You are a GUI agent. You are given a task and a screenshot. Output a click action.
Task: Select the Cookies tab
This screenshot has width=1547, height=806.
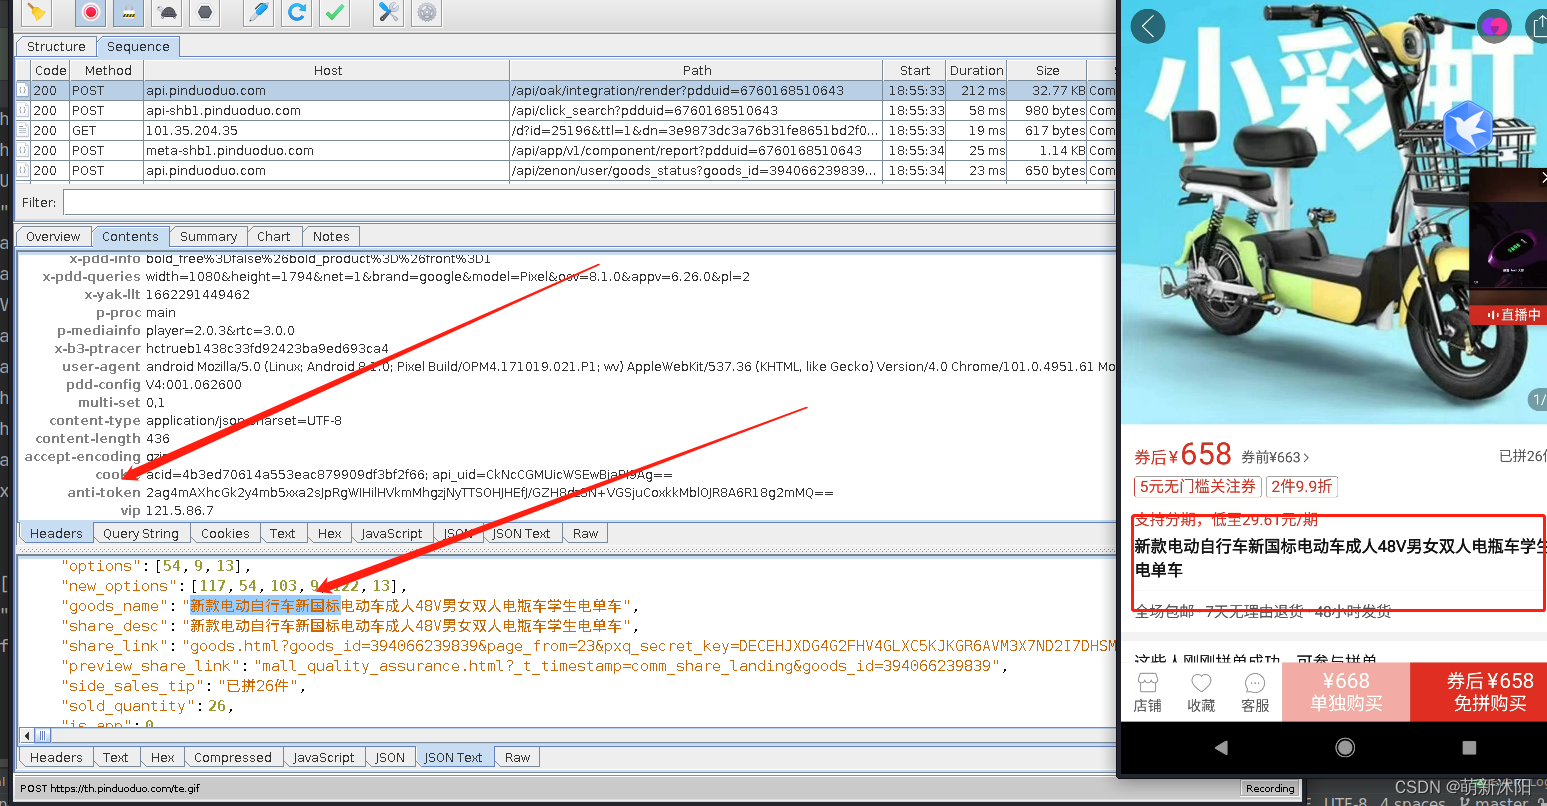coord(225,533)
